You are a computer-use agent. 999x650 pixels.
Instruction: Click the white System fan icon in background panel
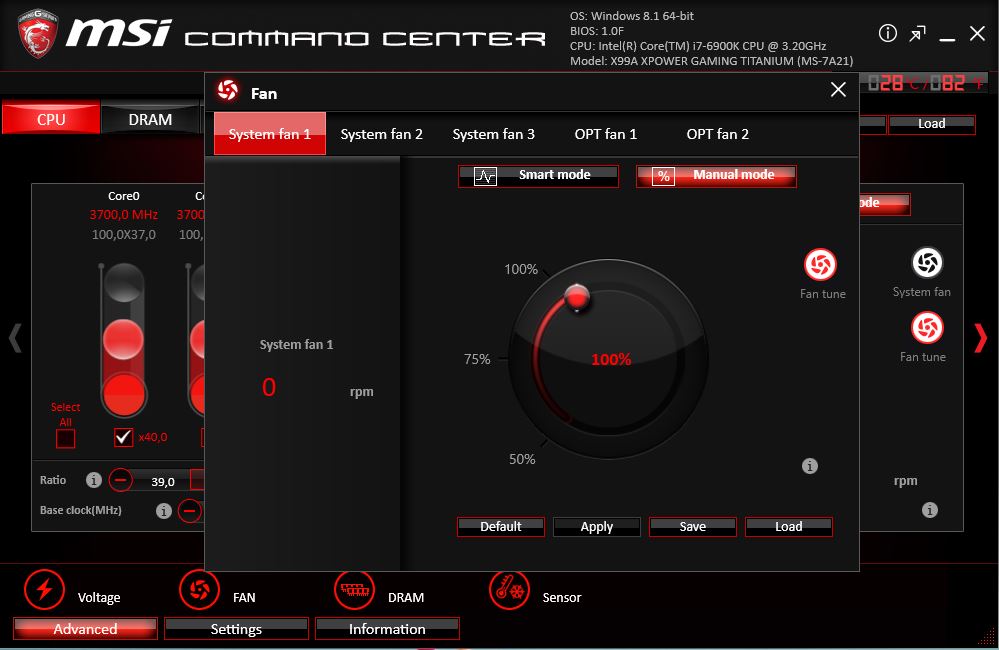click(x=927, y=263)
